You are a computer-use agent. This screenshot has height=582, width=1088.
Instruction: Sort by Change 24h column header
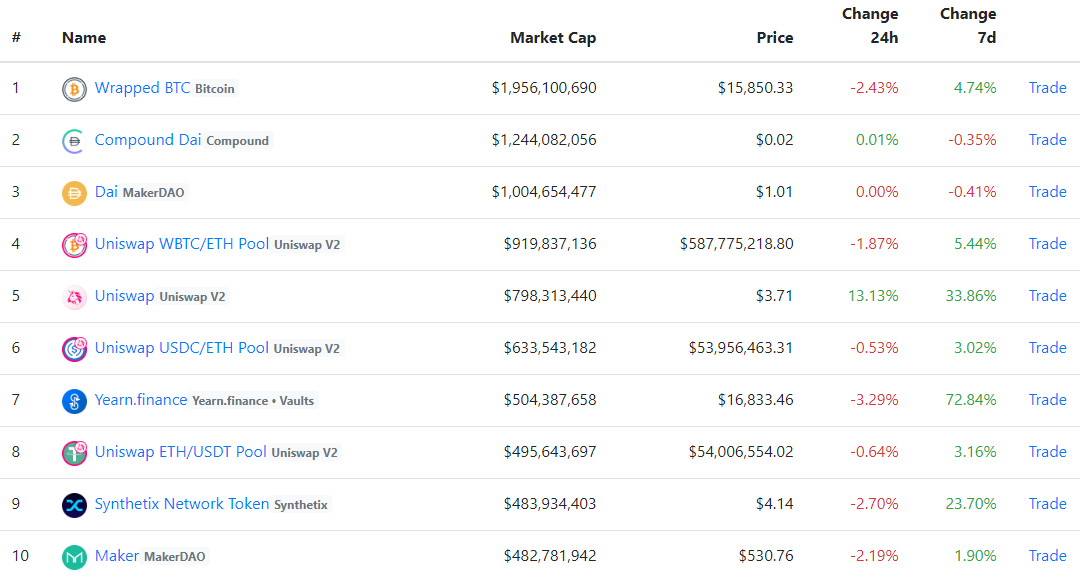point(870,26)
